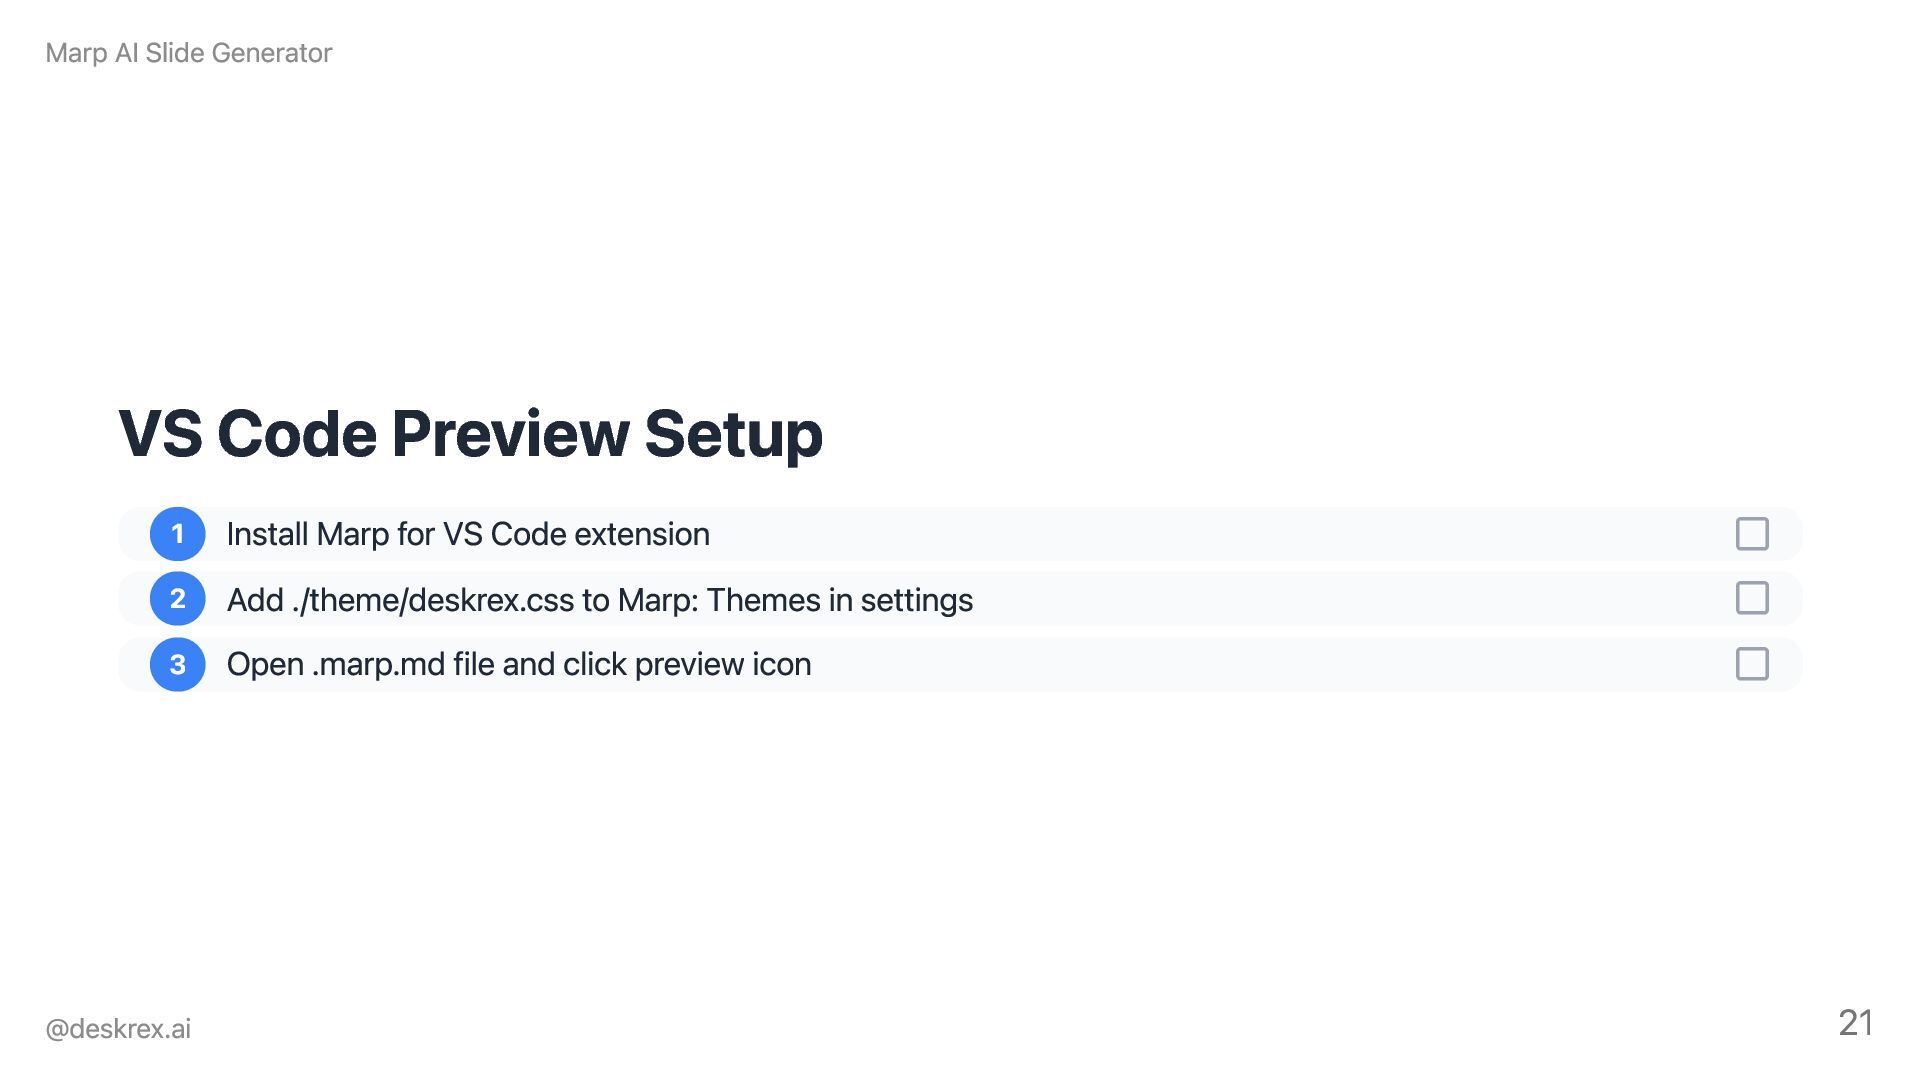Click the ./theme/deskrex.css path in step 2
The image size is (1920, 1080).
pos(433,600)
